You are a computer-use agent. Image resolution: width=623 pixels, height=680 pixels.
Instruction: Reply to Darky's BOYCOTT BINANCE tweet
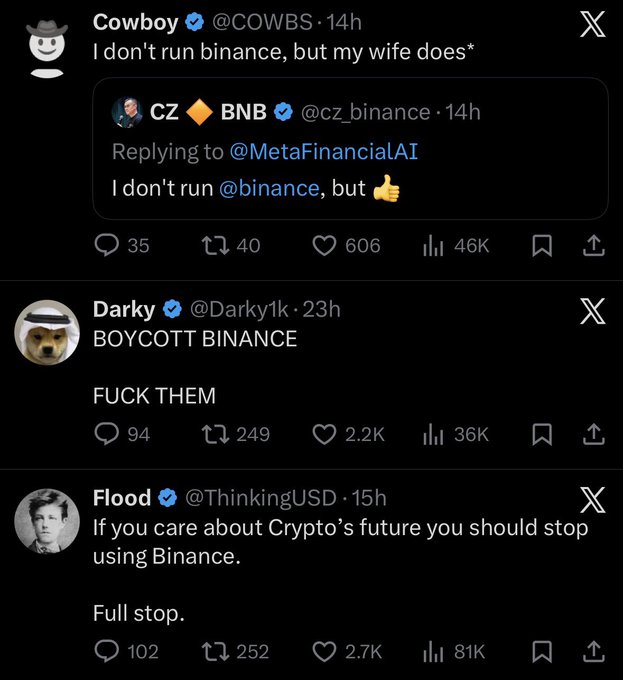(x=107, y=434)
